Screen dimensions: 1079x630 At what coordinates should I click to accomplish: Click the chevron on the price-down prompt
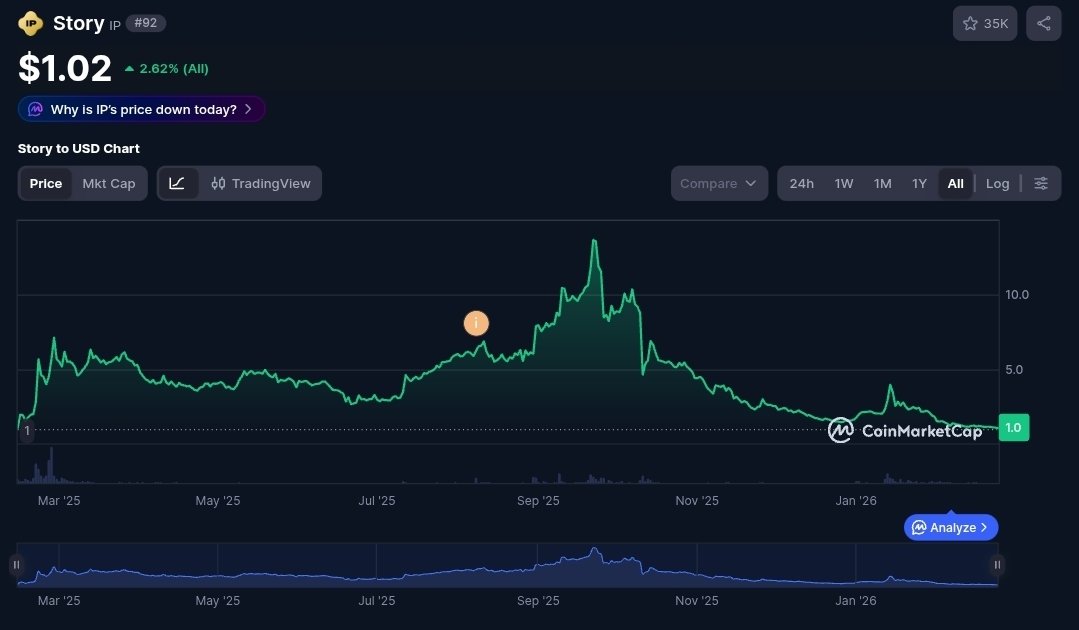click(x=248, y=109)
